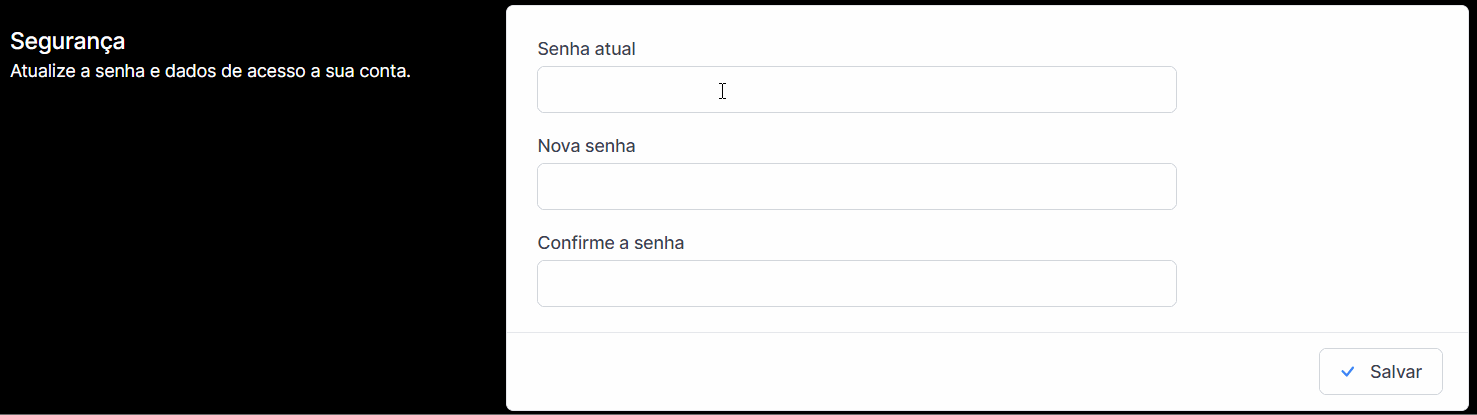Image resolution: width=1477 pixels, height=415 pixels.
Task: Click the Segurança section heading
Action: click(x=67, y=42)
